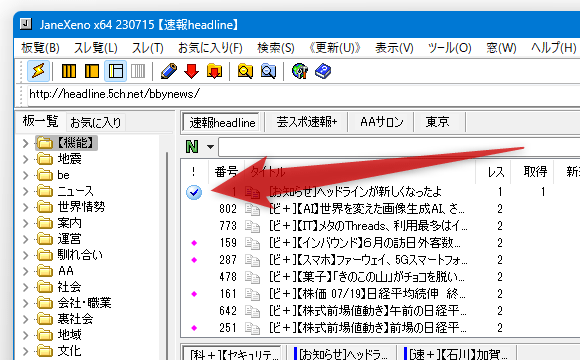This screenshot has width=580, height=360.
Task: Select the three-column pane layout icon
Action: coord(68,71)
